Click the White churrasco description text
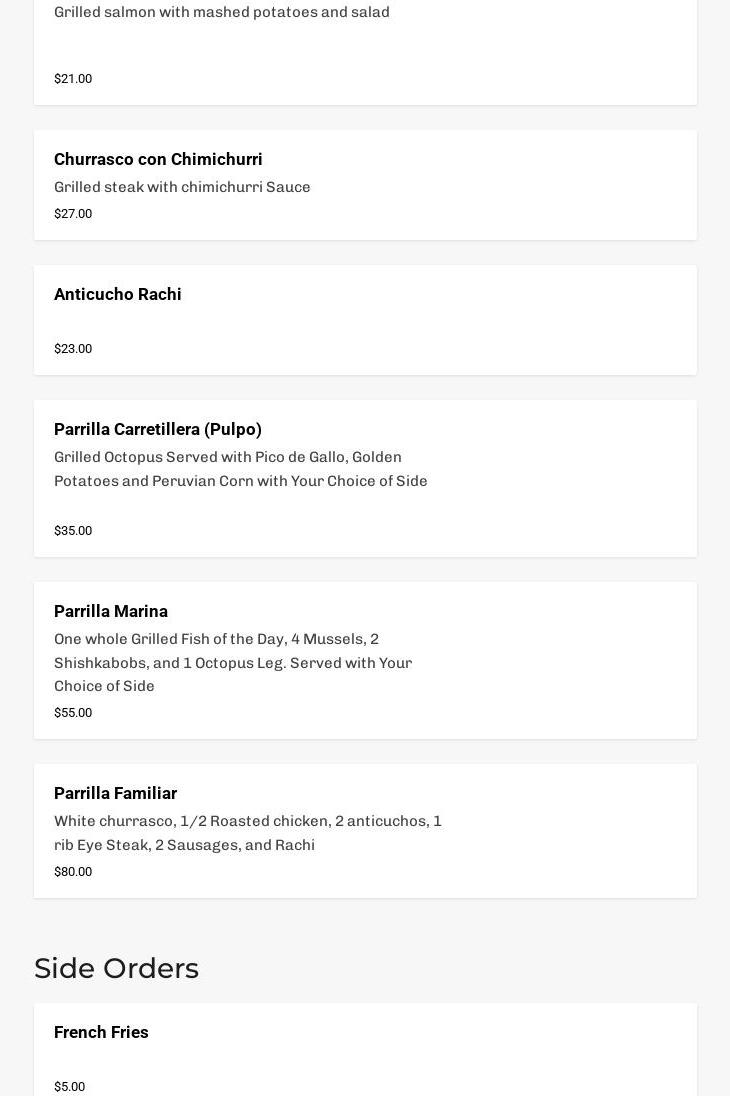This screenshot has height=1096, width=730. (x=248, y=833)
